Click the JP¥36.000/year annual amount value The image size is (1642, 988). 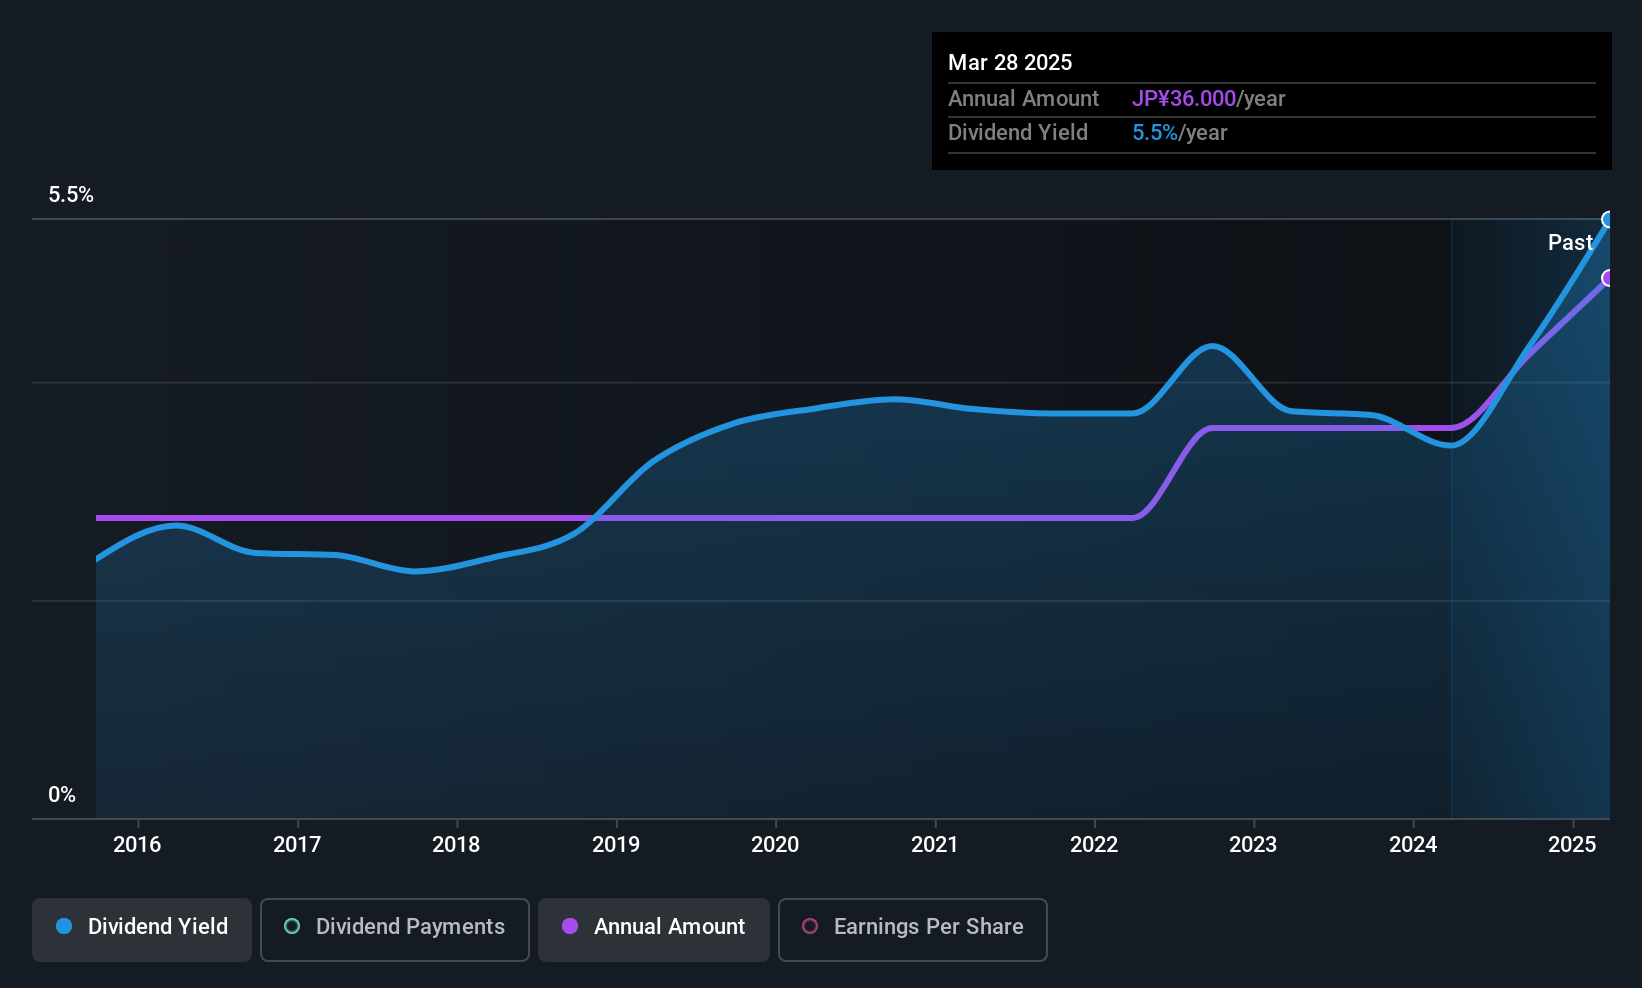[1208, 98]
